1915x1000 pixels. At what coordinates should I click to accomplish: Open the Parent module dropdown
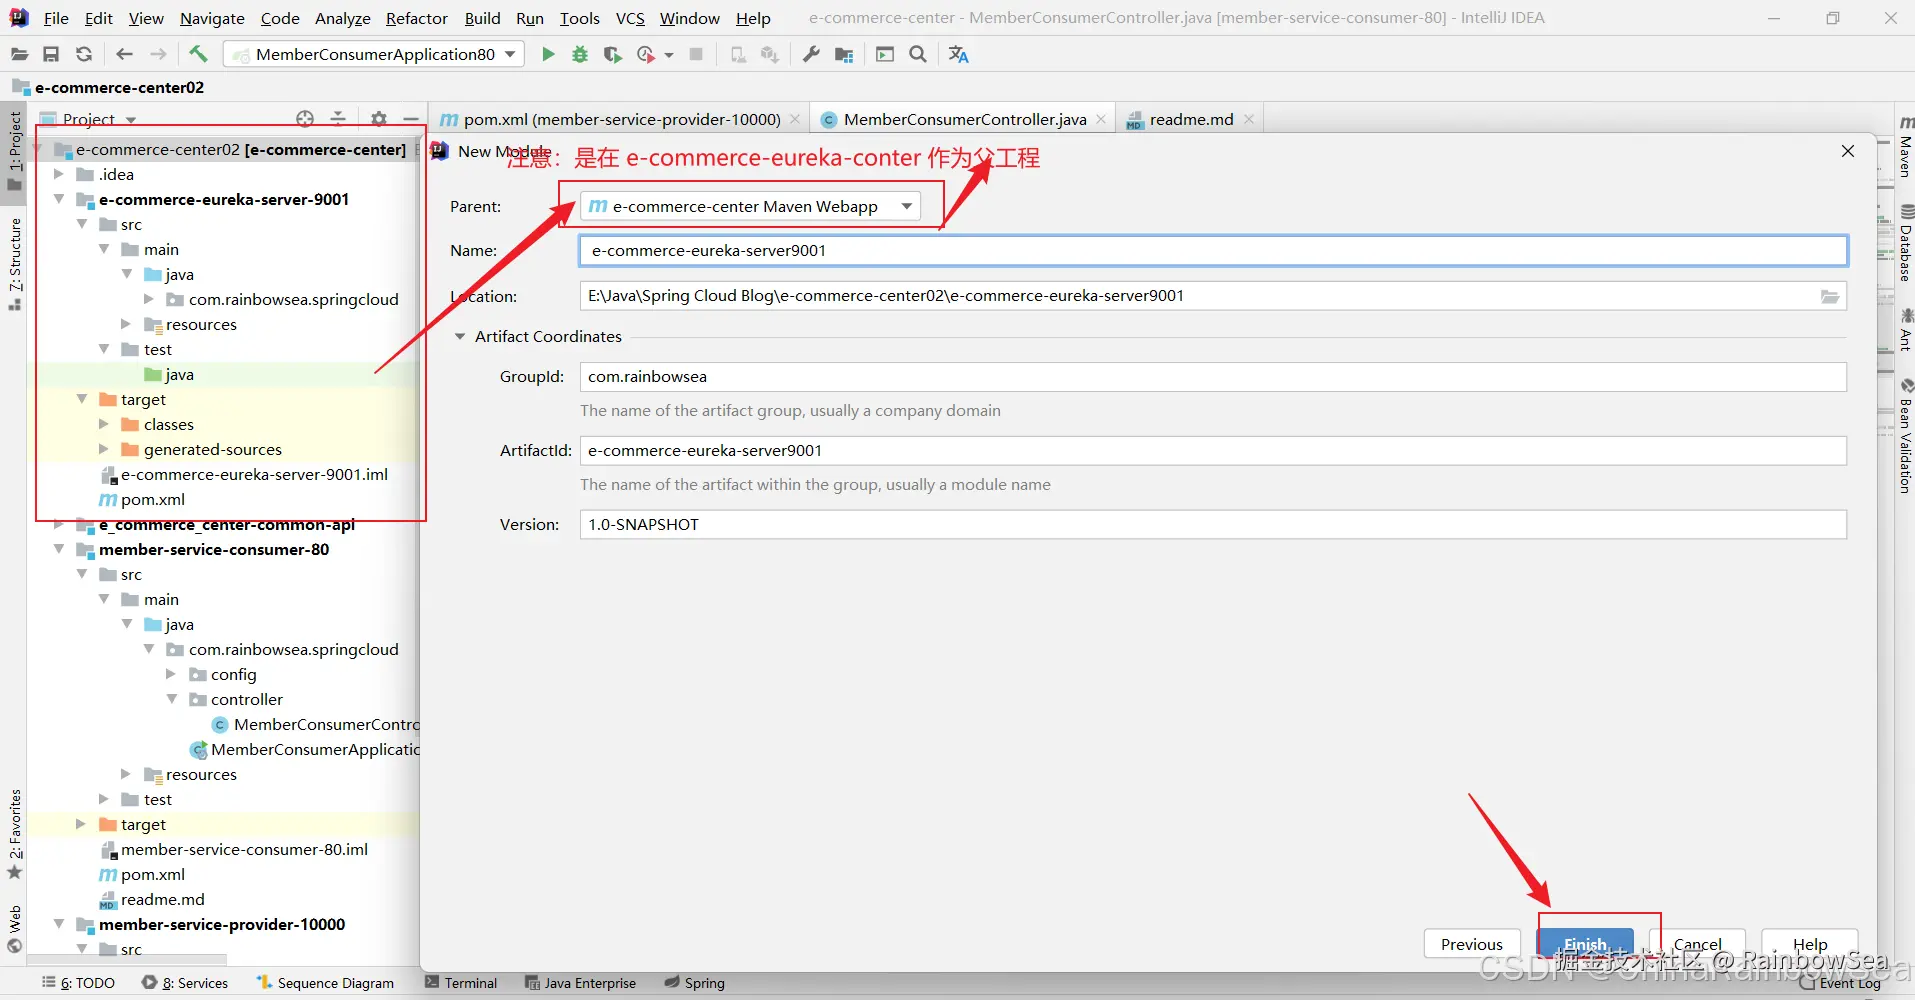(749, 206)
